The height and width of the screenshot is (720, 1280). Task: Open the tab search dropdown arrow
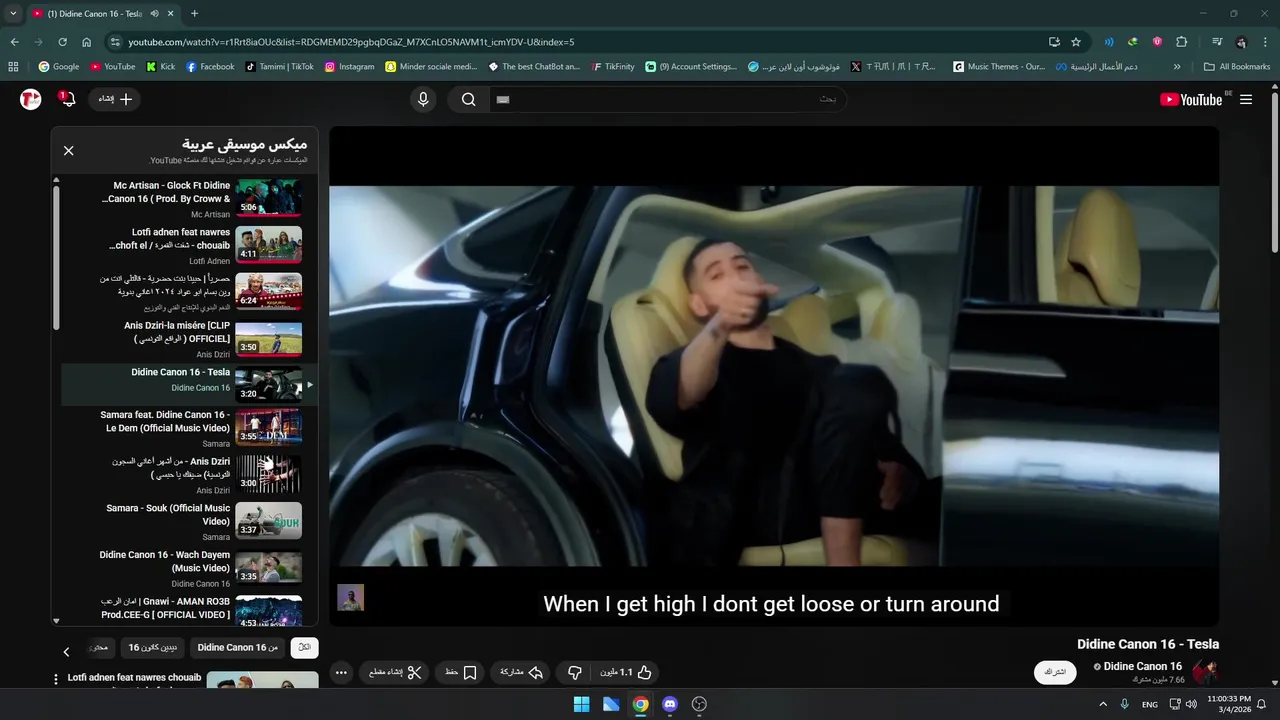pyautogui.click(x=13, y=14)
